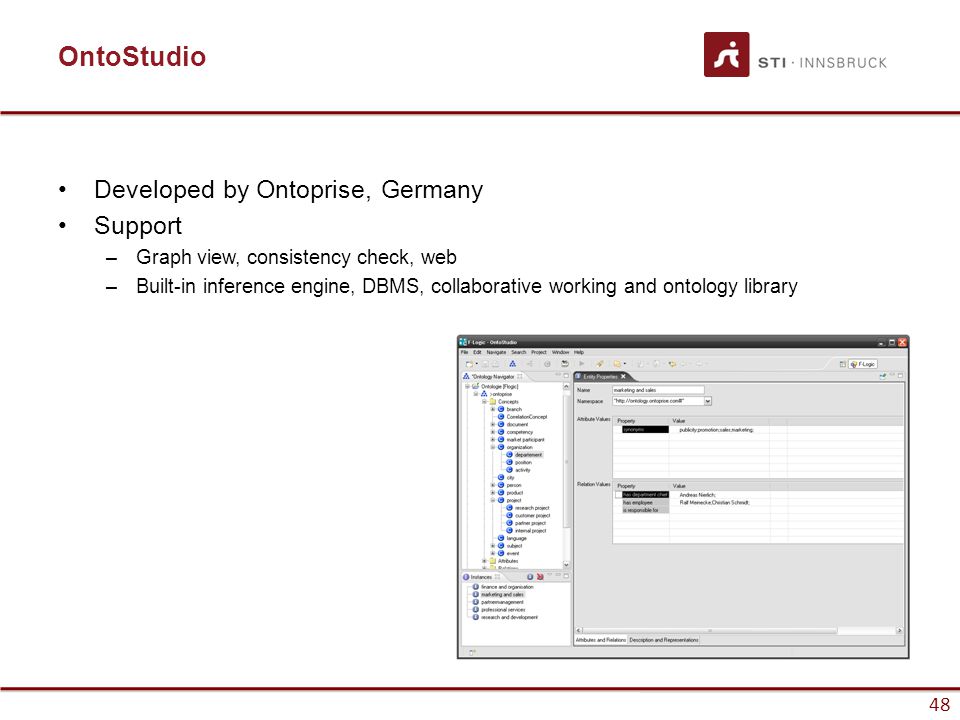Expand the document concept
Image resolution: width=960 pixels, height=720 pixels.
(x=493, y=424)
